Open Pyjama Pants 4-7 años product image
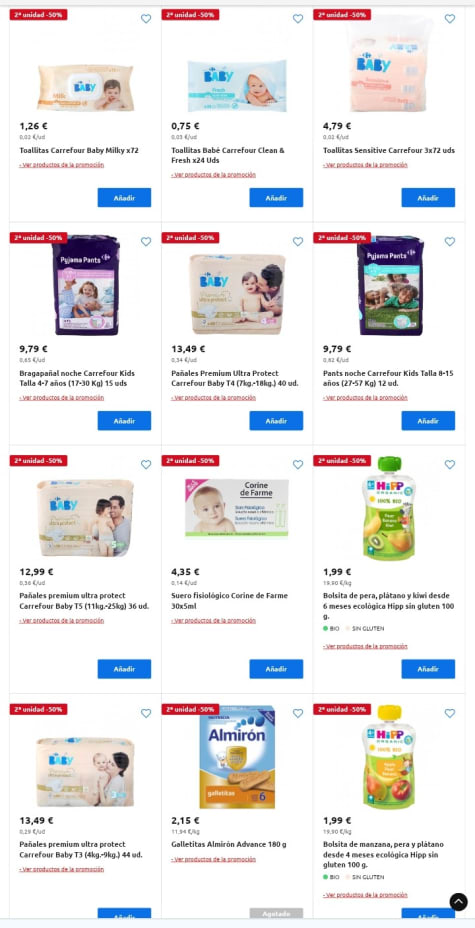 click(x=86, y=285)
